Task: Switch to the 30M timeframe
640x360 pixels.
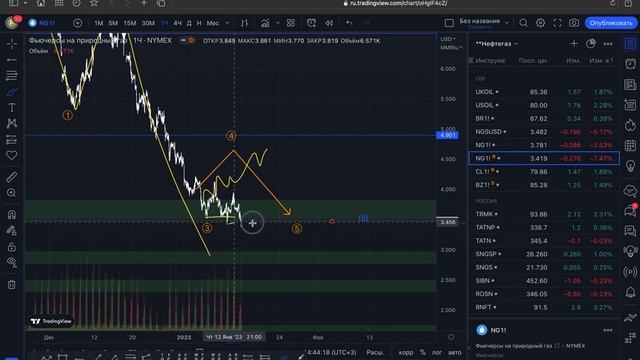Action: (148, 23)
